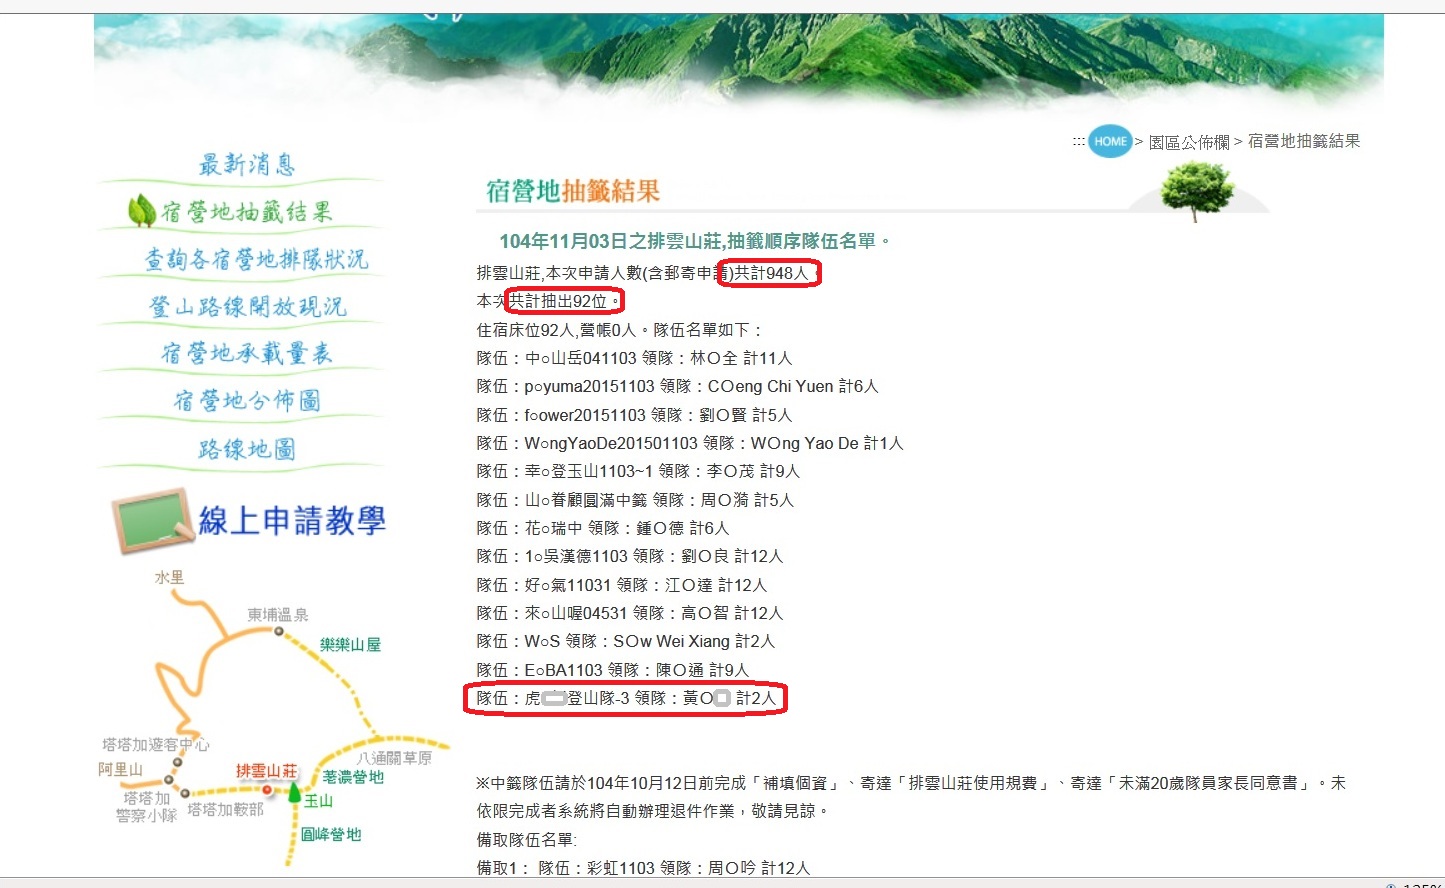Screen dimensions: 1445x888
Task: Click 樂樂山屋 label on the map
Action: pos(350,645)
